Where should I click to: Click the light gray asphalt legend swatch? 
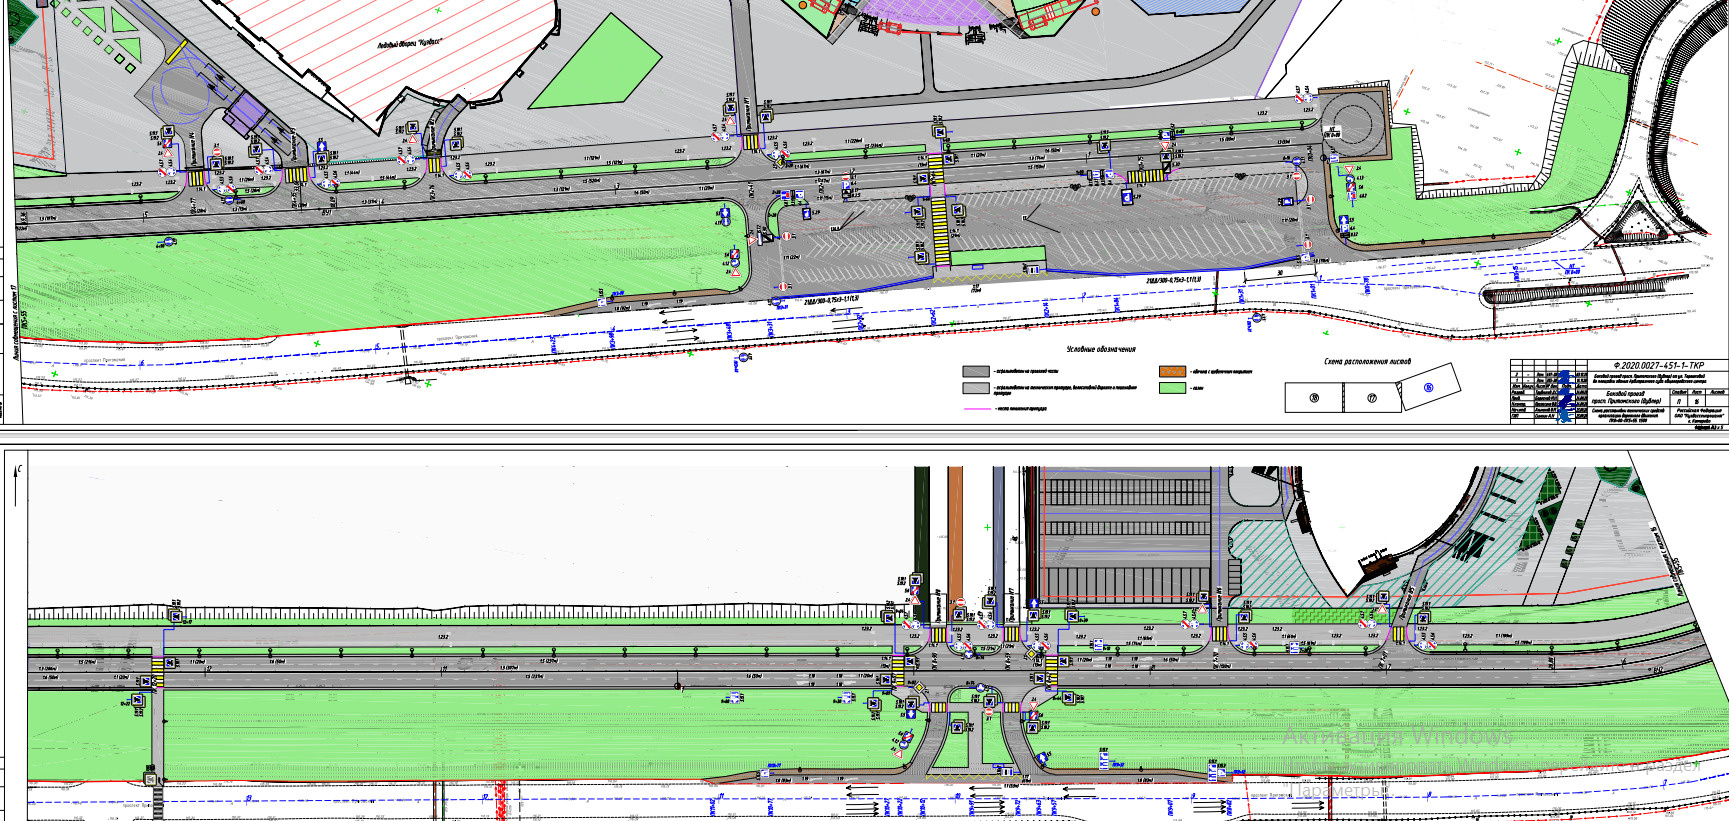976,388
